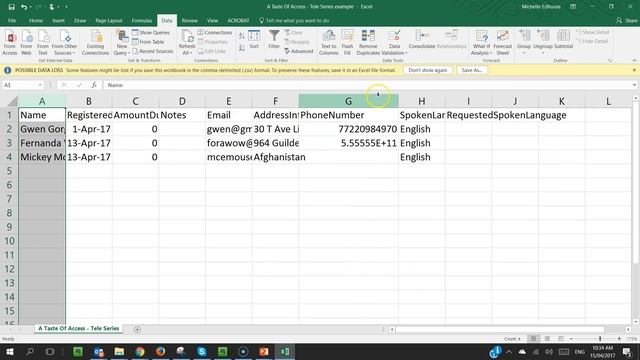Click Text to Columns
This screenshot has height=360, width=640.
click(329, 42)
